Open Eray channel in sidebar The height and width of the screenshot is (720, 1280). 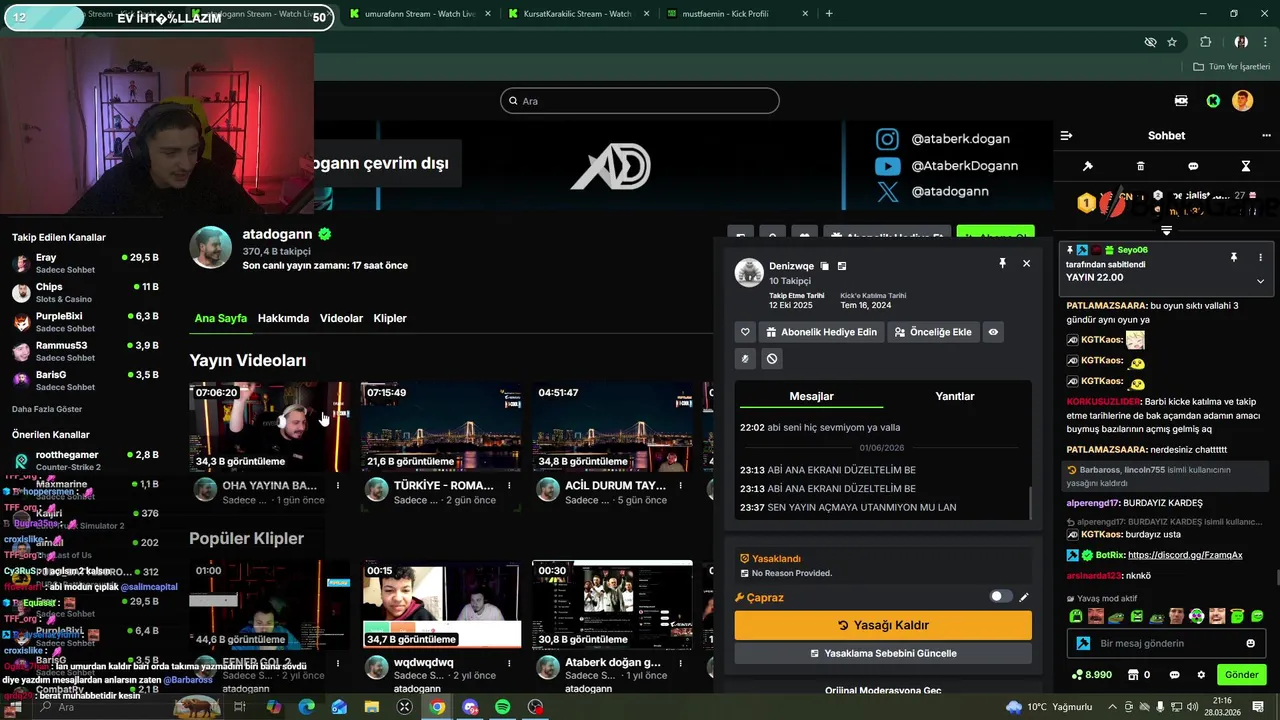point(85,263)
